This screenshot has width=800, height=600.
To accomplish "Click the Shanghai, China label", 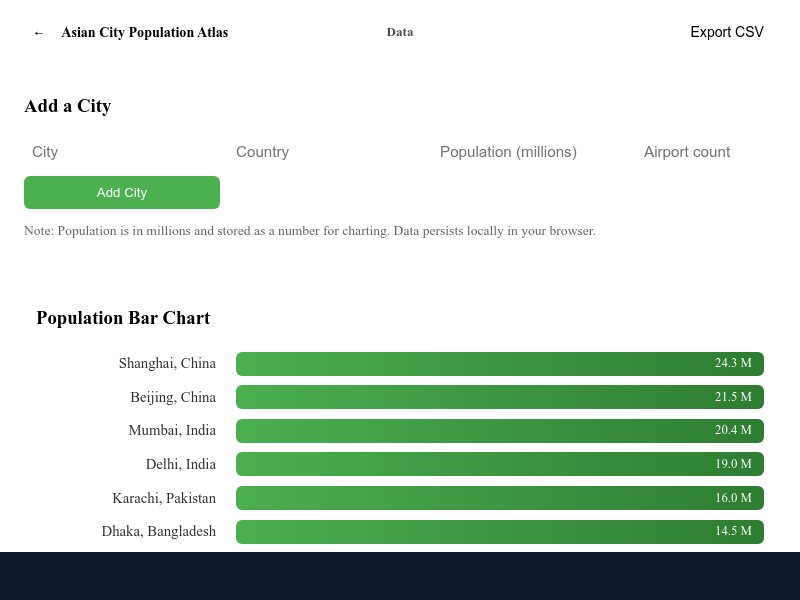I will pyautogui.click(x=167, y=364).
